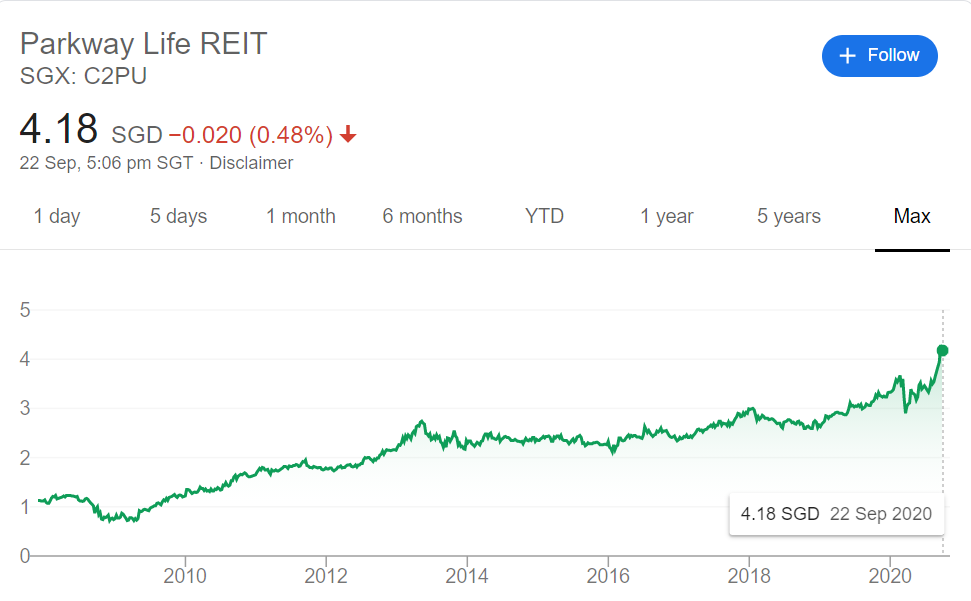Screen dimensions: 971x601
Task: Follow Parkway Life REIT stock
Action: (880, 56)
